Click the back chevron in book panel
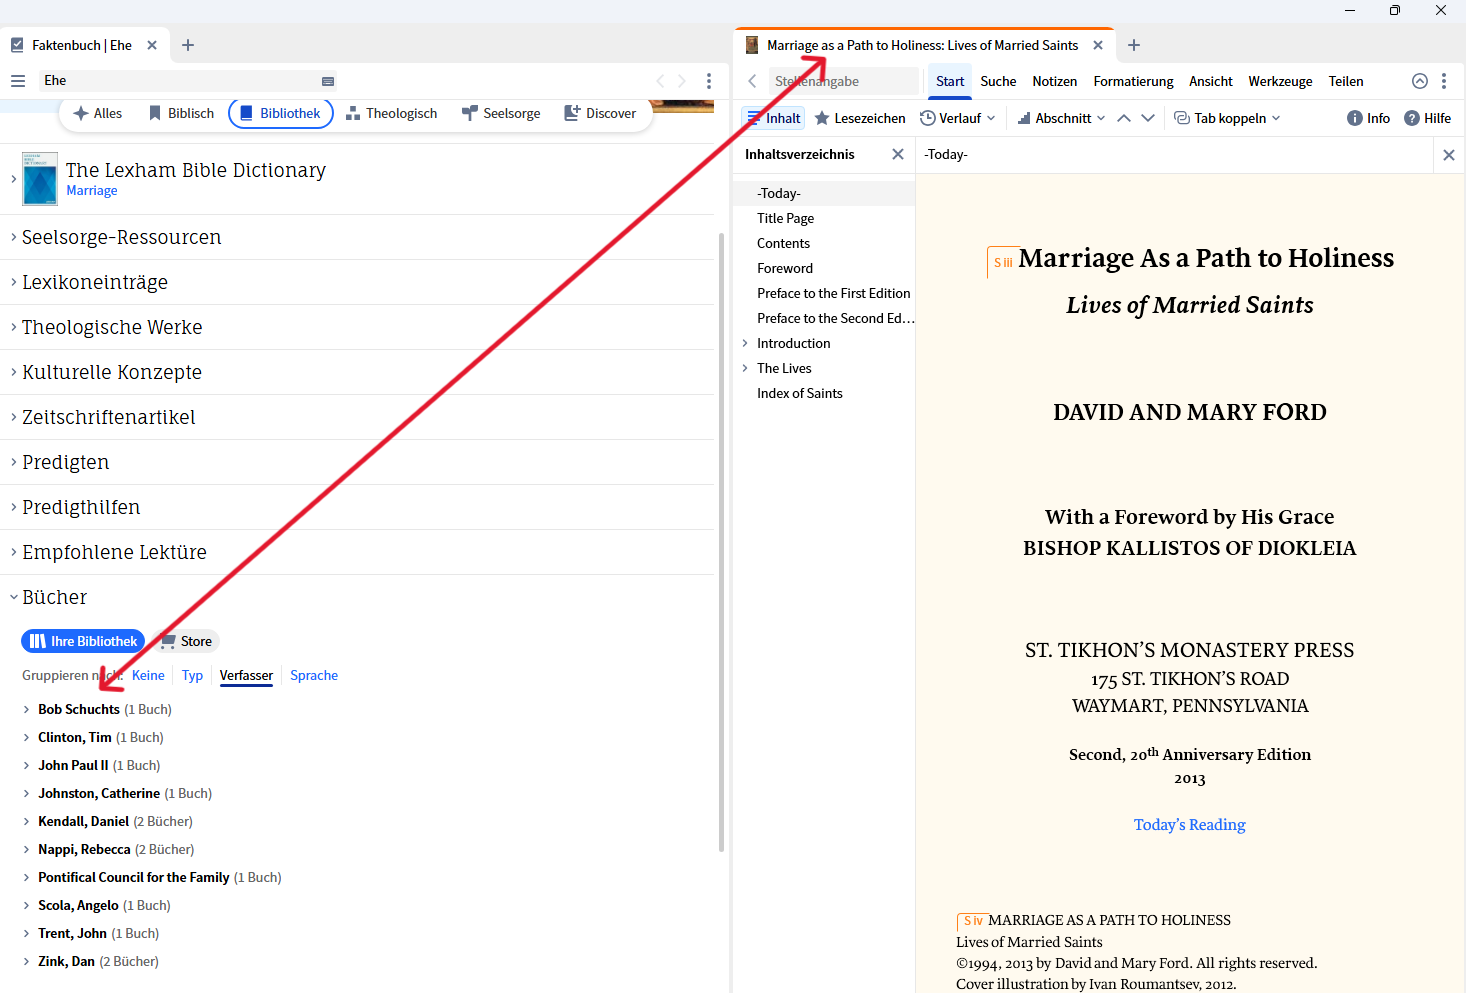The height and width of the screenshot is (993, 1466). 753,81
